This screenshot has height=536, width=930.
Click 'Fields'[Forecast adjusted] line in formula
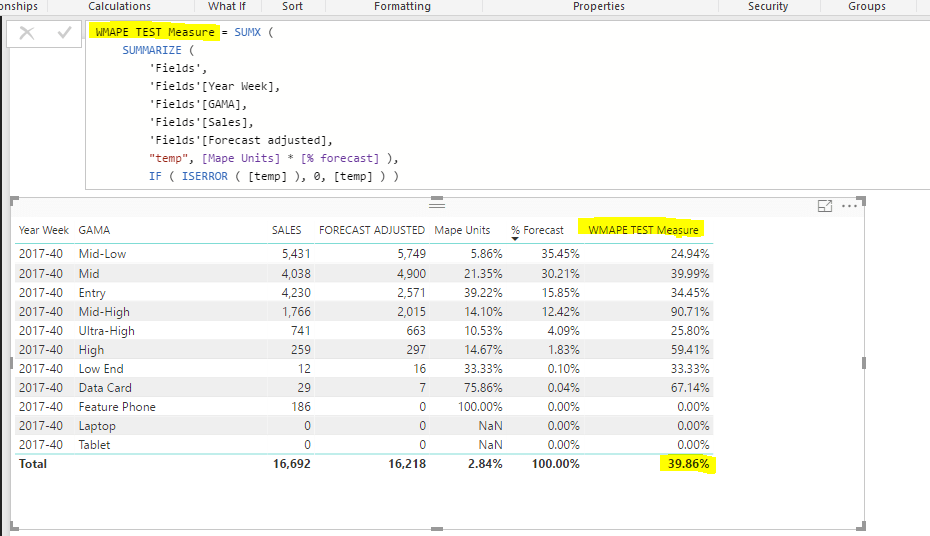[x=241, y=141]
